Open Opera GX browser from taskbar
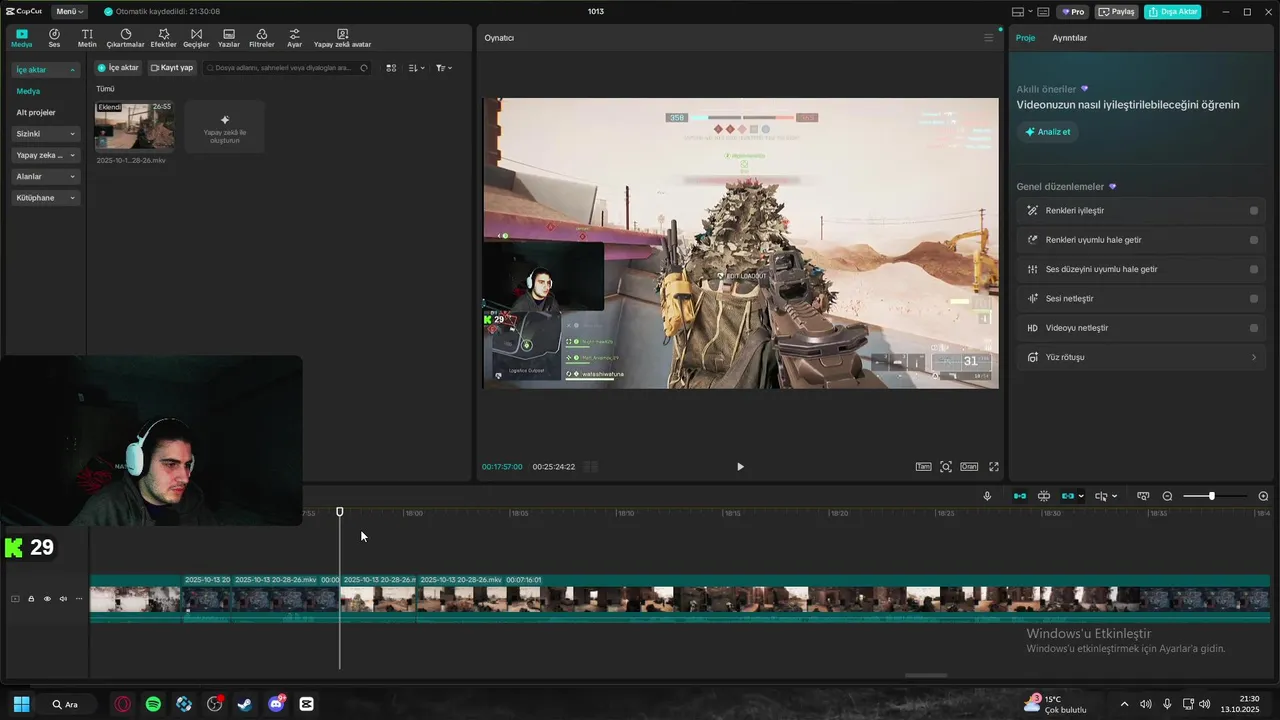1280x720 pixels. tap(122, 704)
